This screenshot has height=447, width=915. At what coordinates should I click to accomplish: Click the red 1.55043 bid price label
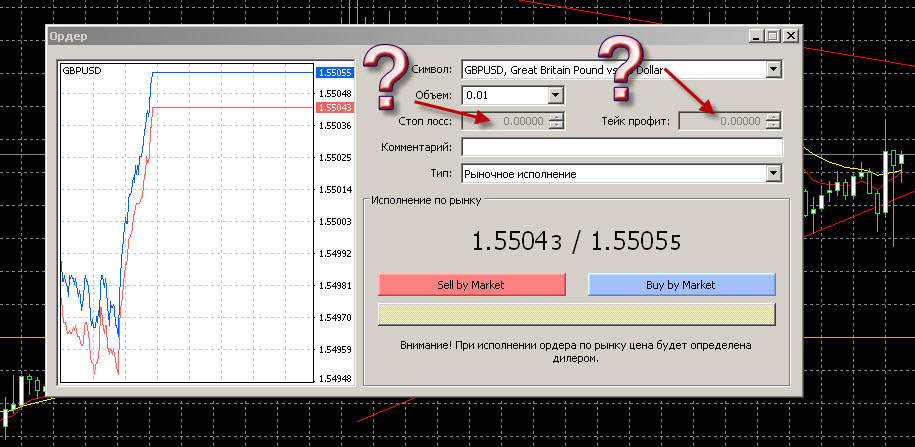point(334,107)
